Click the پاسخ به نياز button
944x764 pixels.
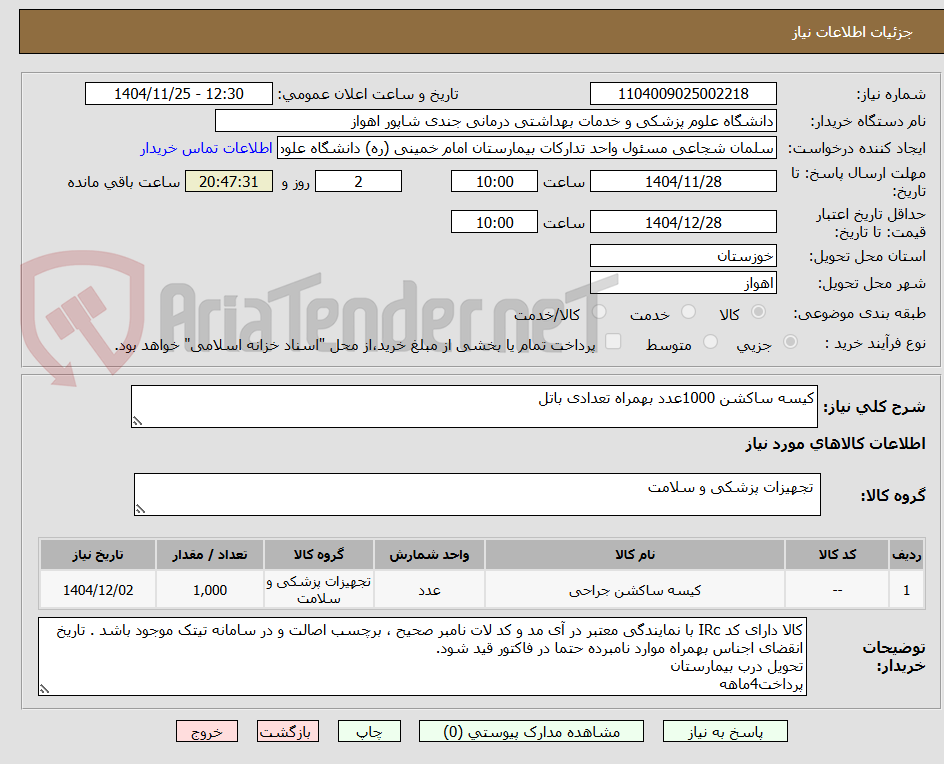pyautogui.click(x=725, y=731)
